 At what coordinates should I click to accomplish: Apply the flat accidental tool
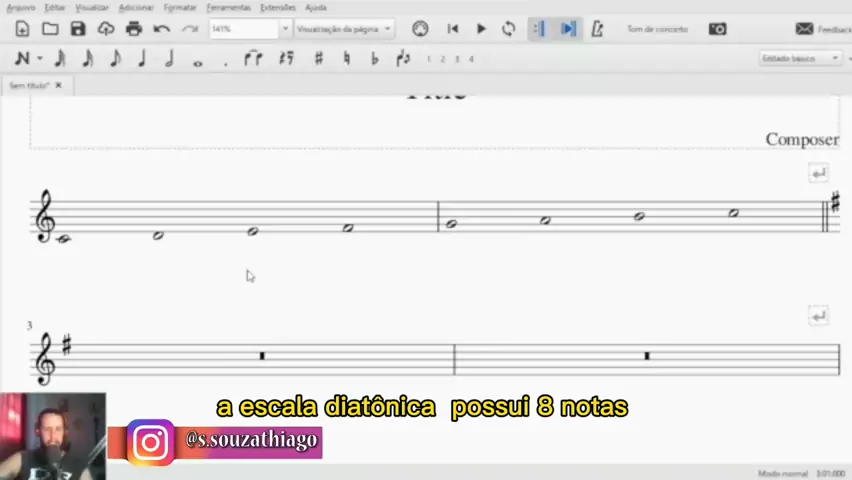(x=374, y=59)
